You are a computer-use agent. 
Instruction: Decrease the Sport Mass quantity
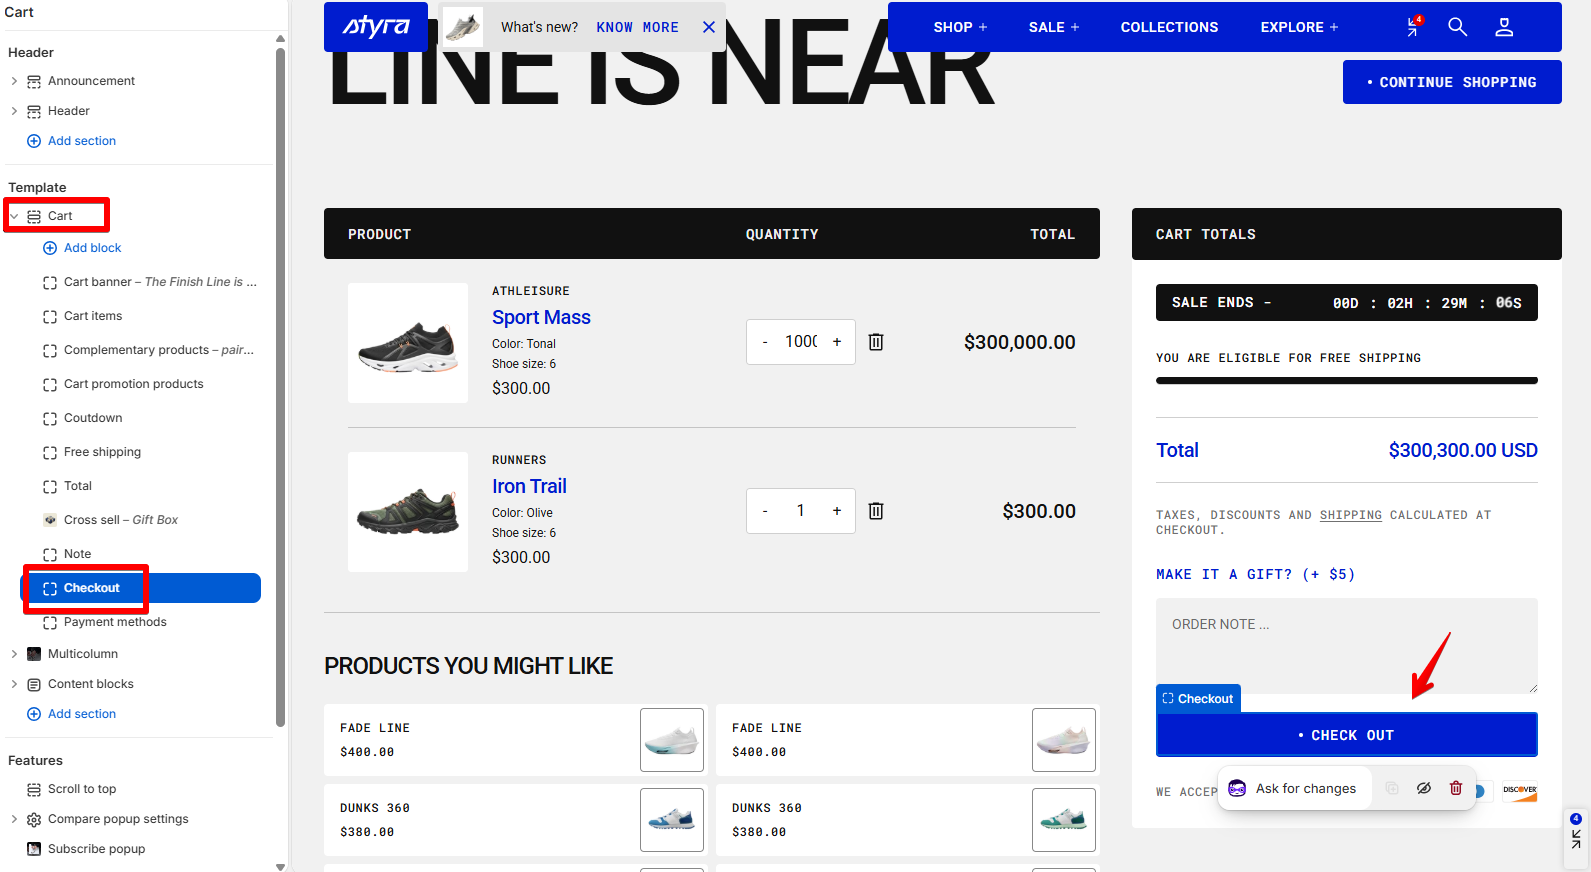765,342
